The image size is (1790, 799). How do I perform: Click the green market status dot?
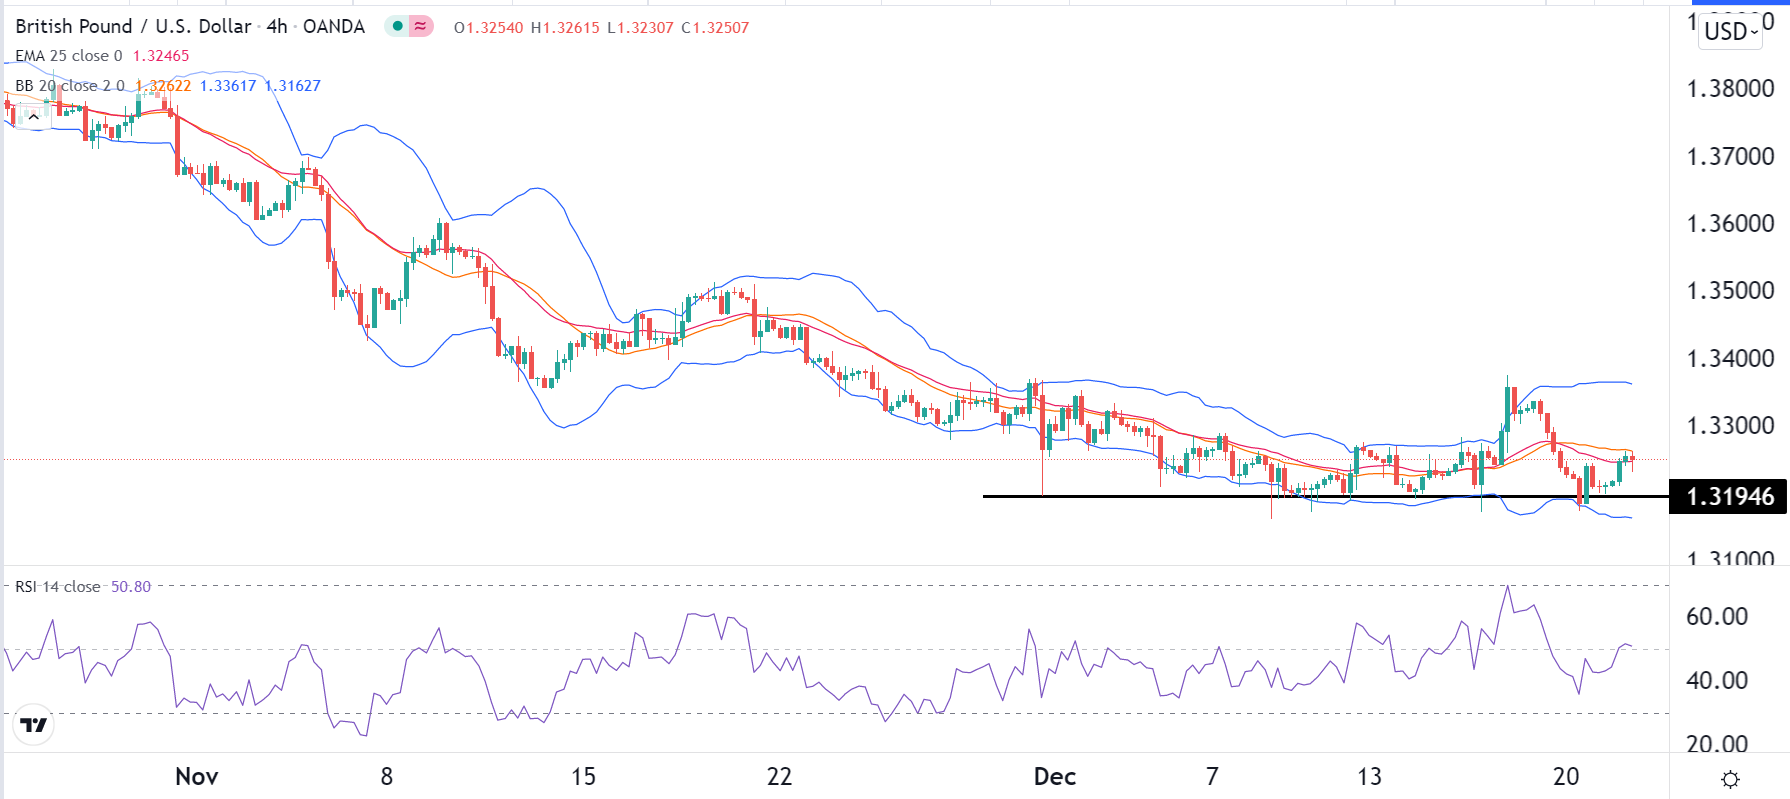(398, 26)
